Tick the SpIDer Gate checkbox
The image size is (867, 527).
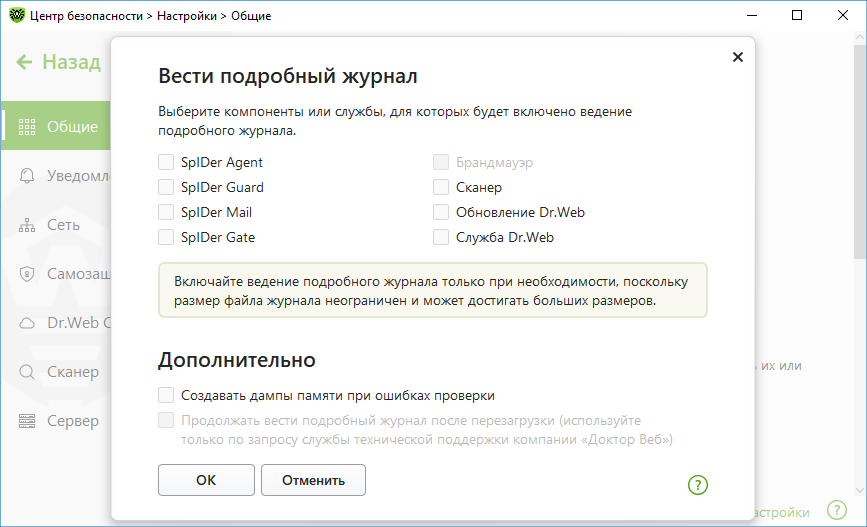click(x=166, y=237)
